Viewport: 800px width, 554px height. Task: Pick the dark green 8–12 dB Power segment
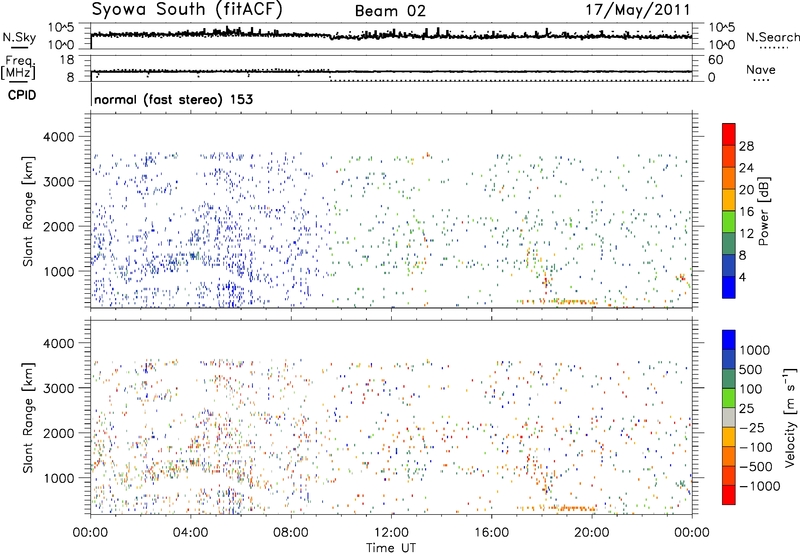tap(729, 244)
